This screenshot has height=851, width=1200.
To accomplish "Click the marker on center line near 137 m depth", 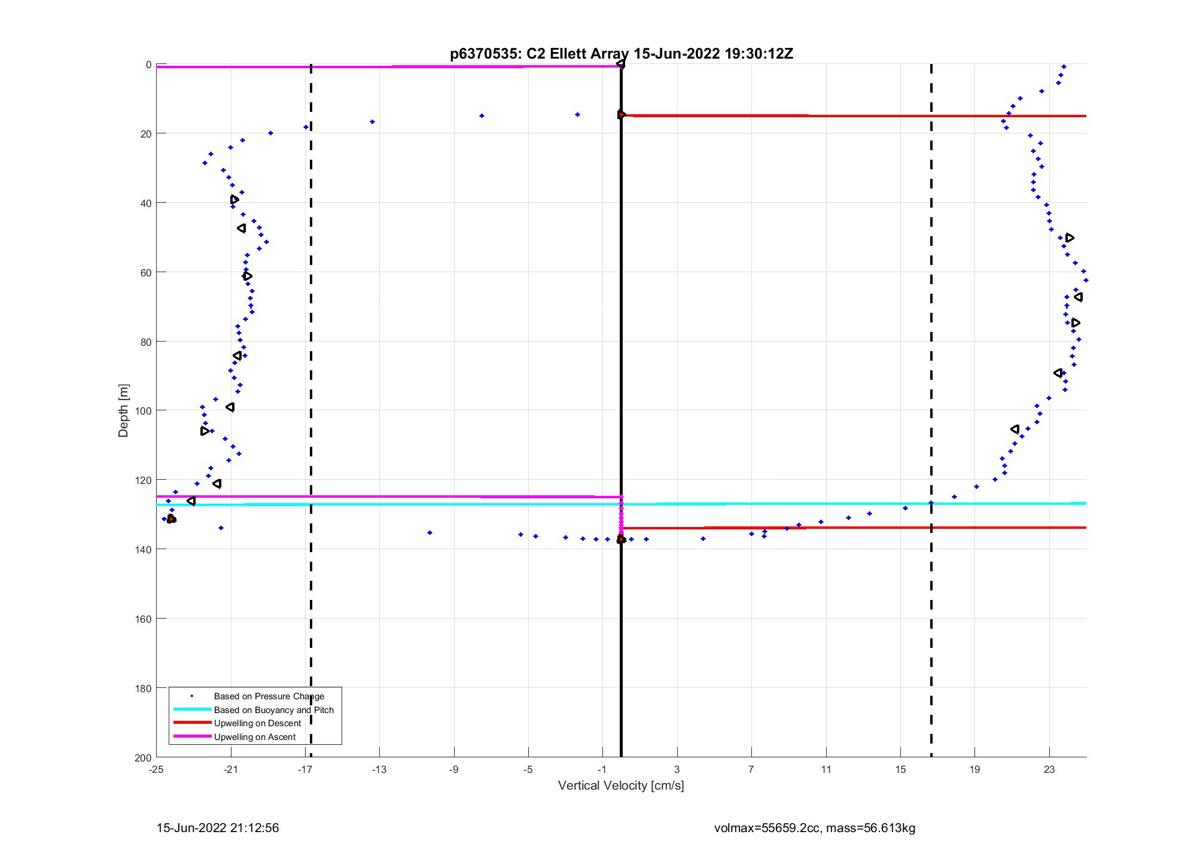I will point(621,539).
